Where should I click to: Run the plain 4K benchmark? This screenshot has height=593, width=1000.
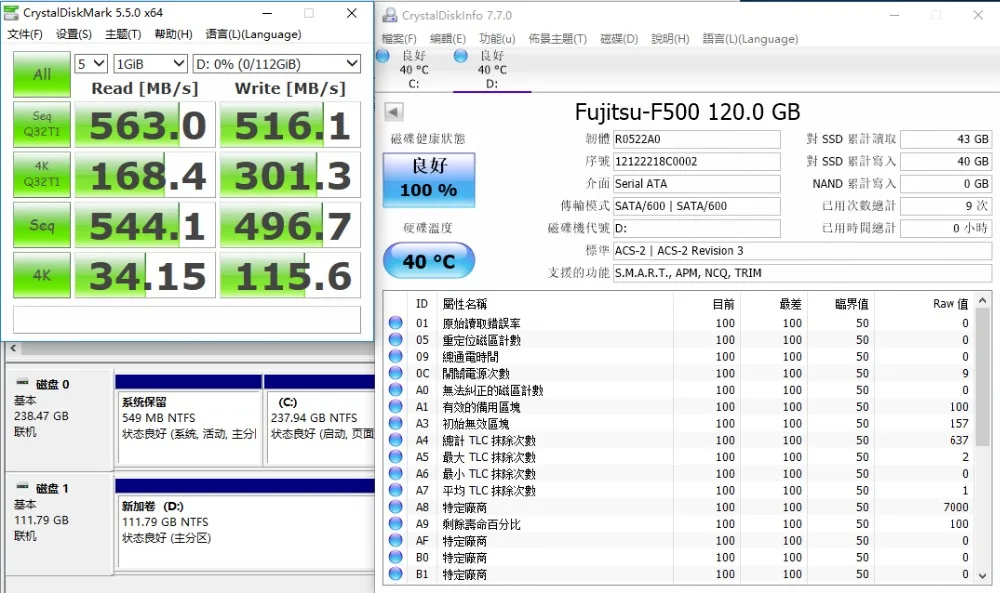(42, 275)
